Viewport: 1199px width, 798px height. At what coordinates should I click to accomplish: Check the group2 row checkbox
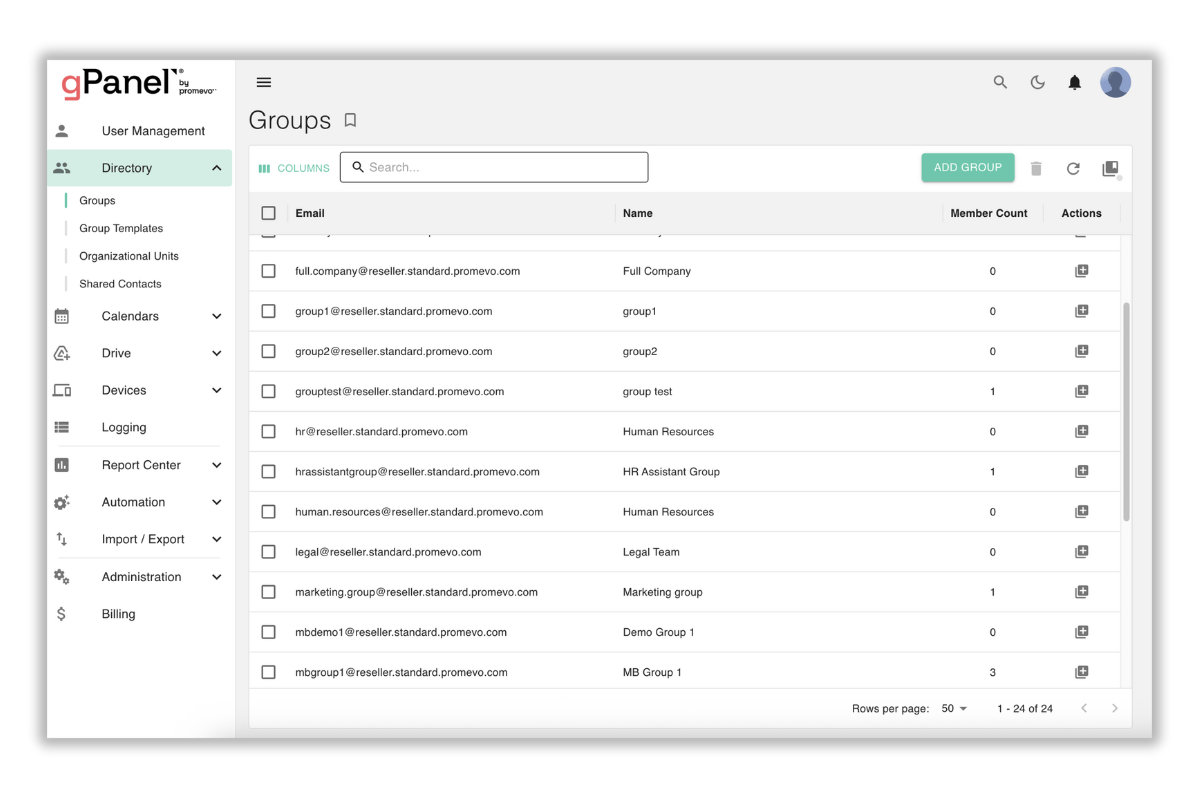pyautogui.click(x=268, y=351)
